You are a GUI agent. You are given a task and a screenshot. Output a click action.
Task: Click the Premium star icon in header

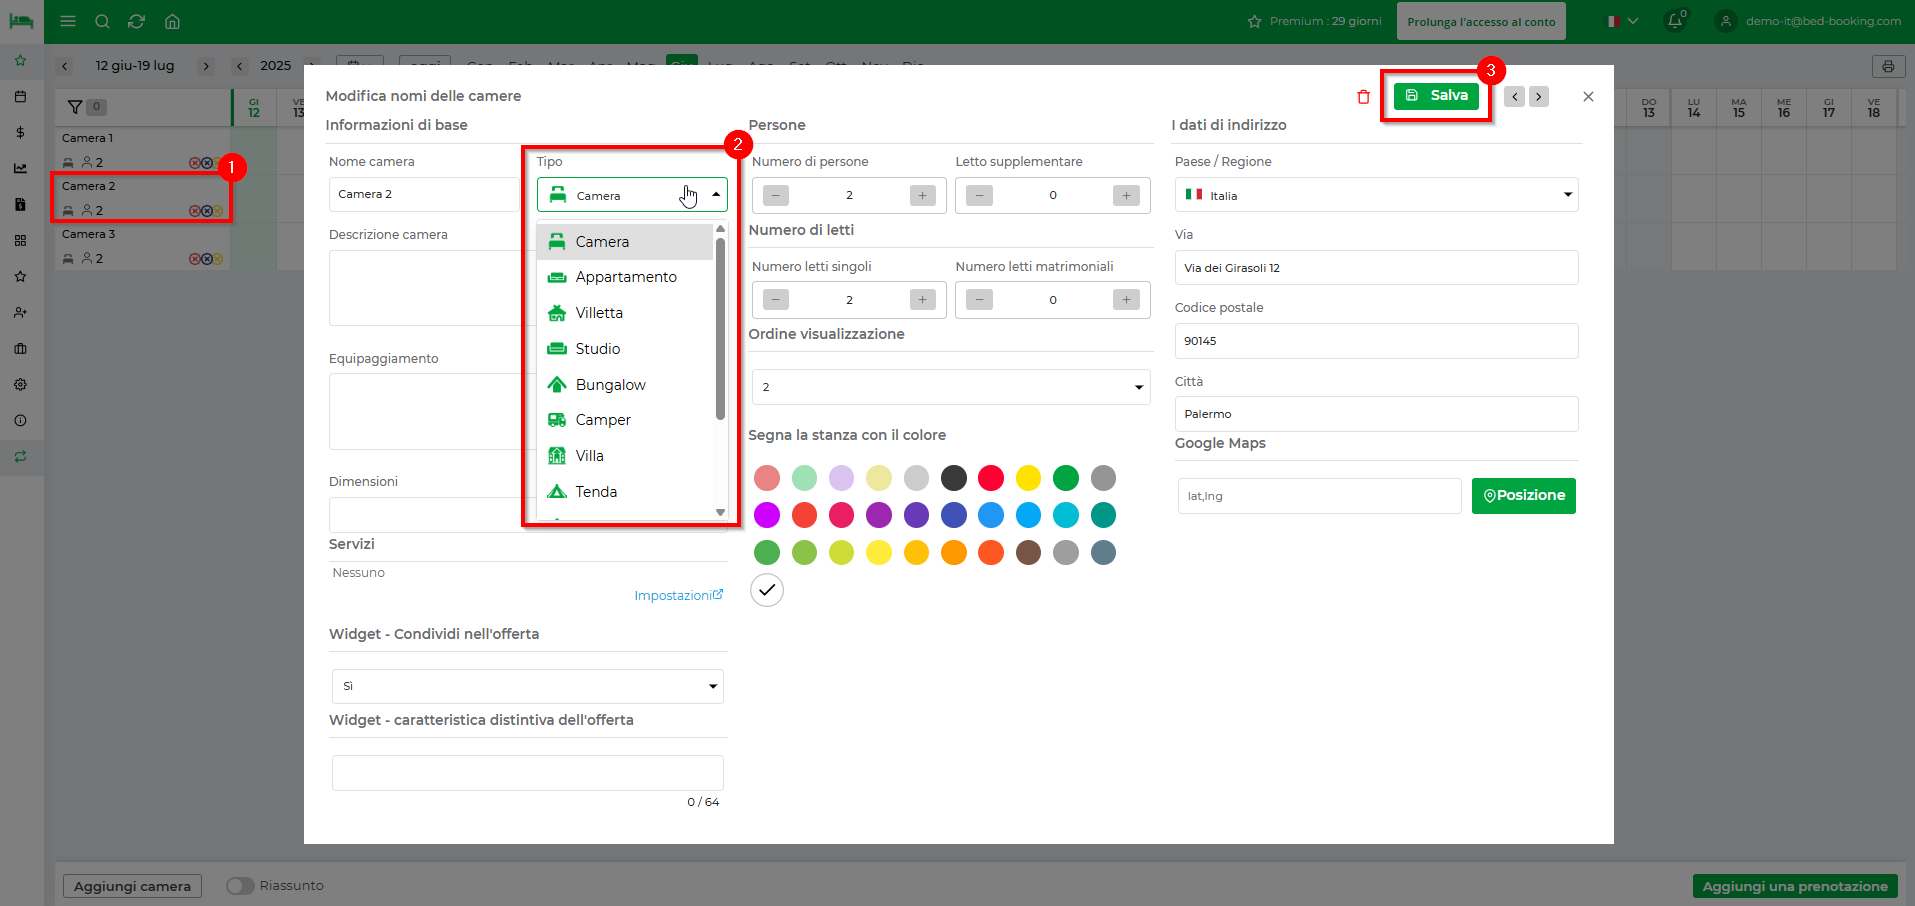tap(1254, 21)
